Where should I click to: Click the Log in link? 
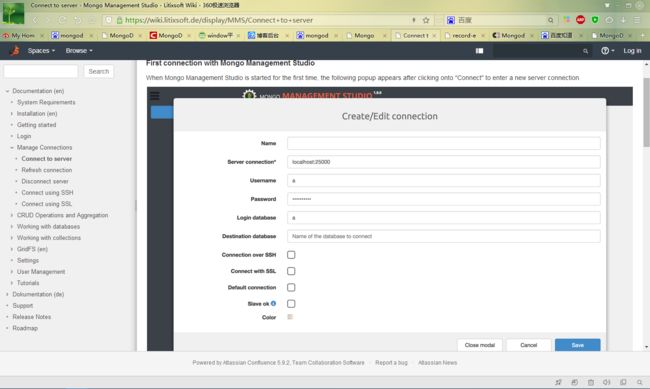click(632, 51)
